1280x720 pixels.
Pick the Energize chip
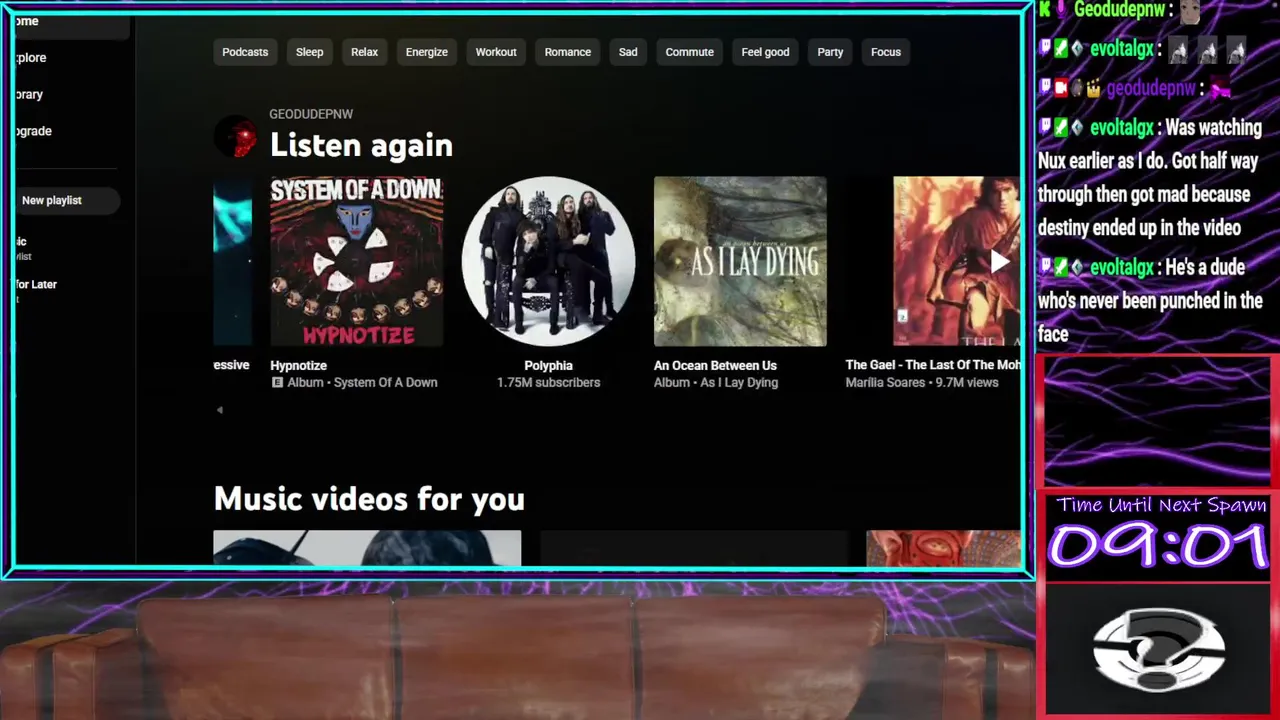pyautogui.click(x=426, y=52)
